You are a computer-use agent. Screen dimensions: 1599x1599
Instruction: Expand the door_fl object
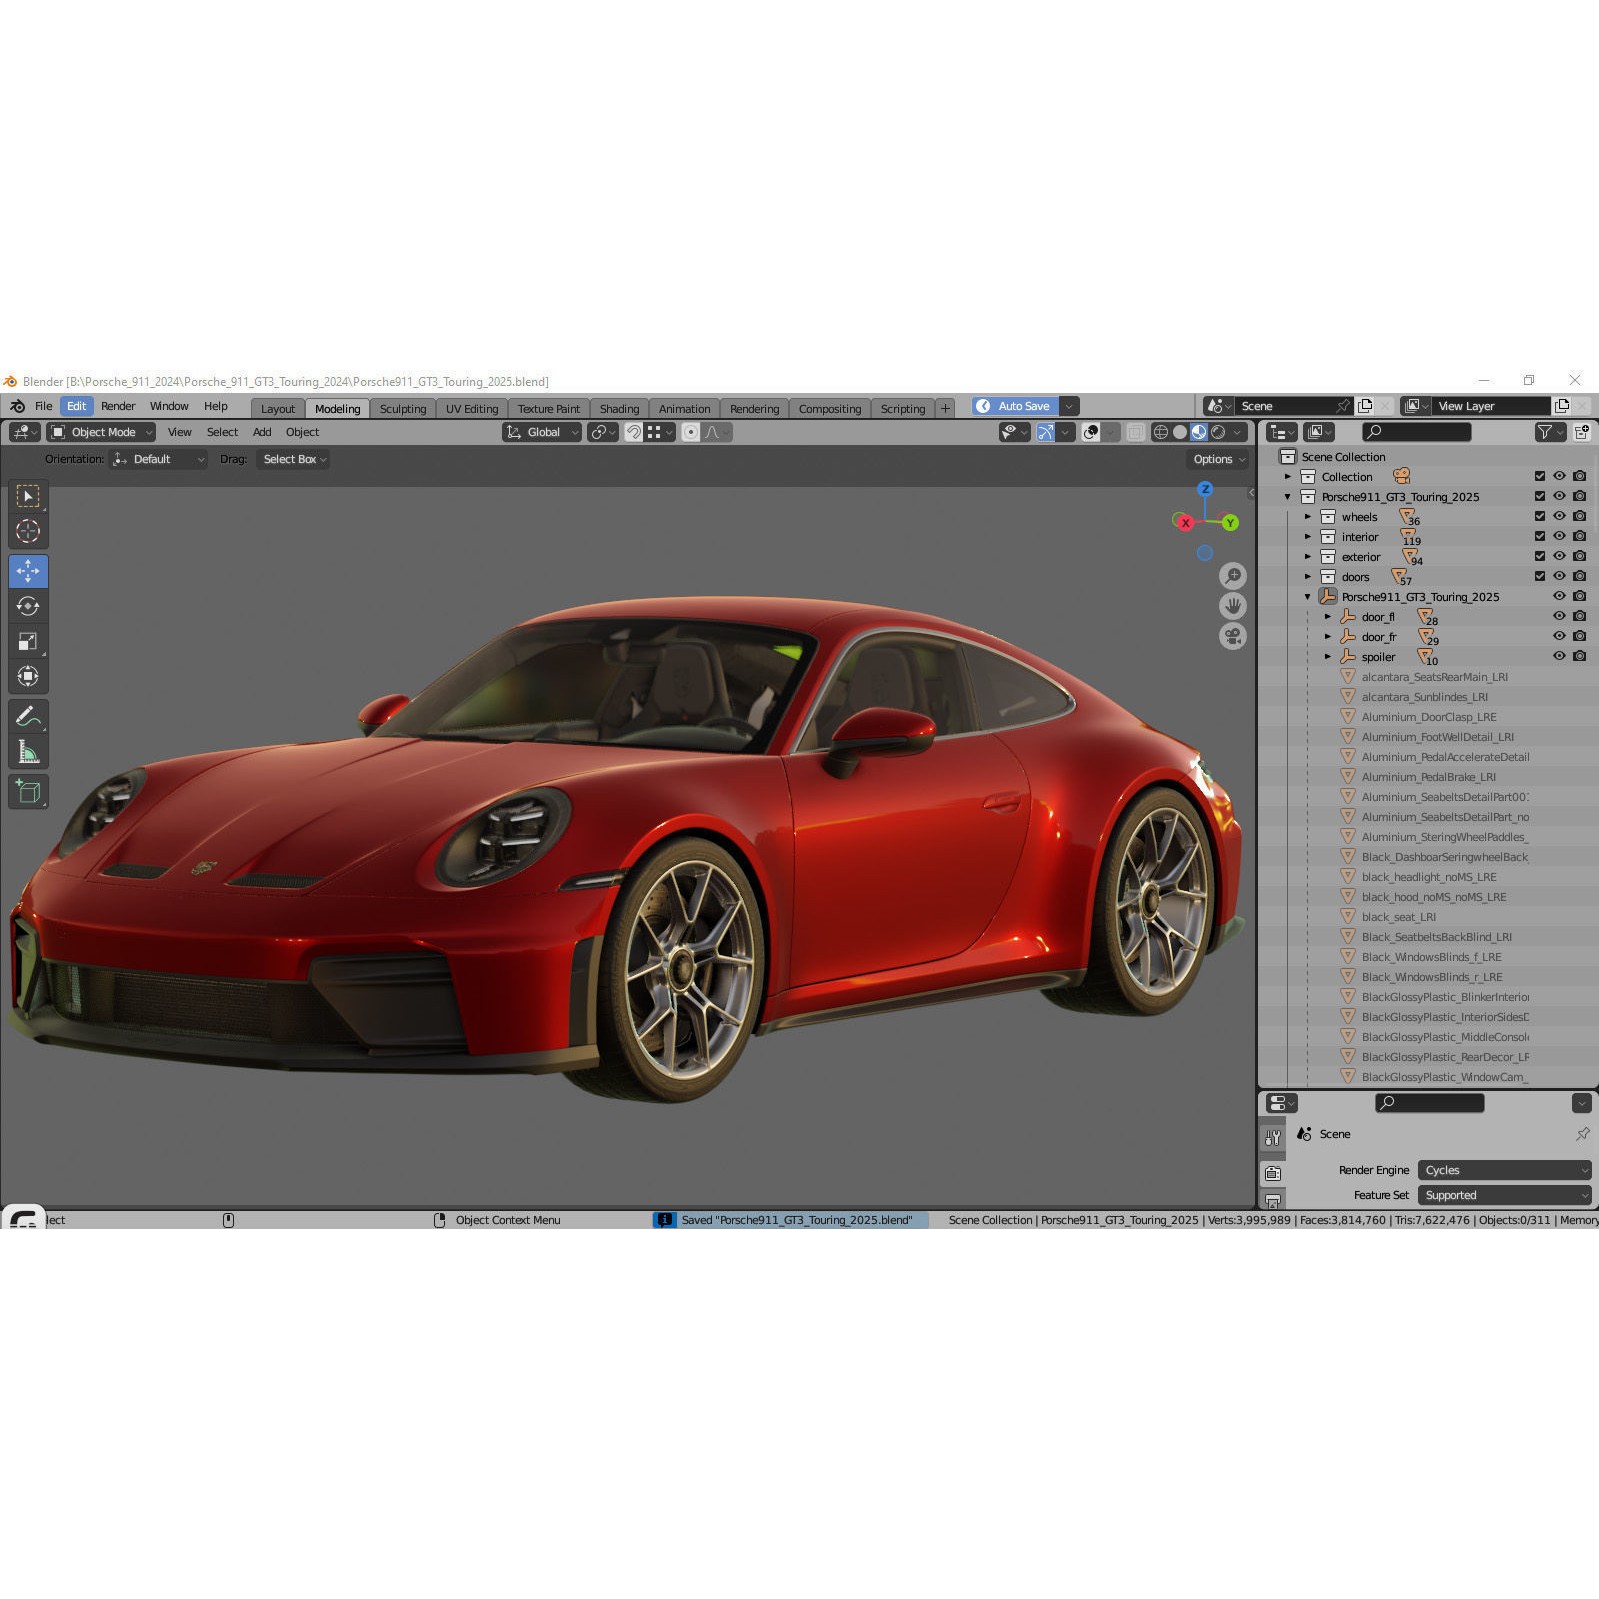click(1327, 617)
